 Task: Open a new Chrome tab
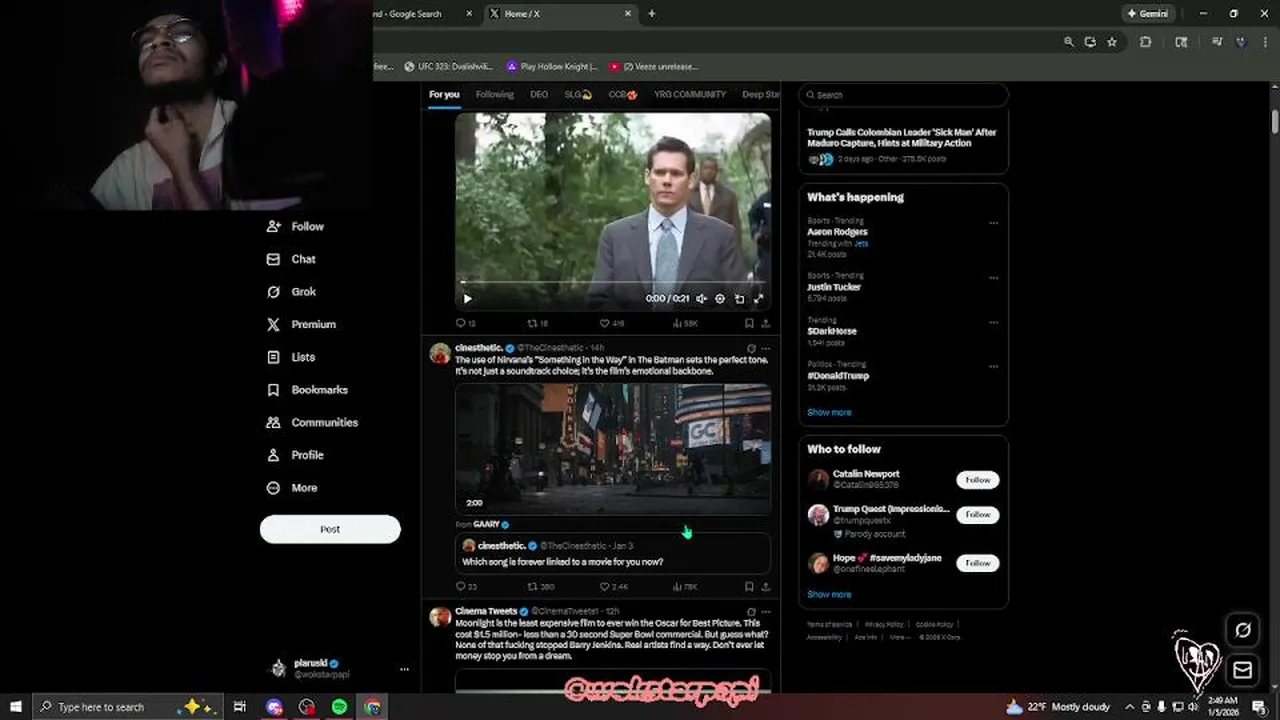point(652,14)
